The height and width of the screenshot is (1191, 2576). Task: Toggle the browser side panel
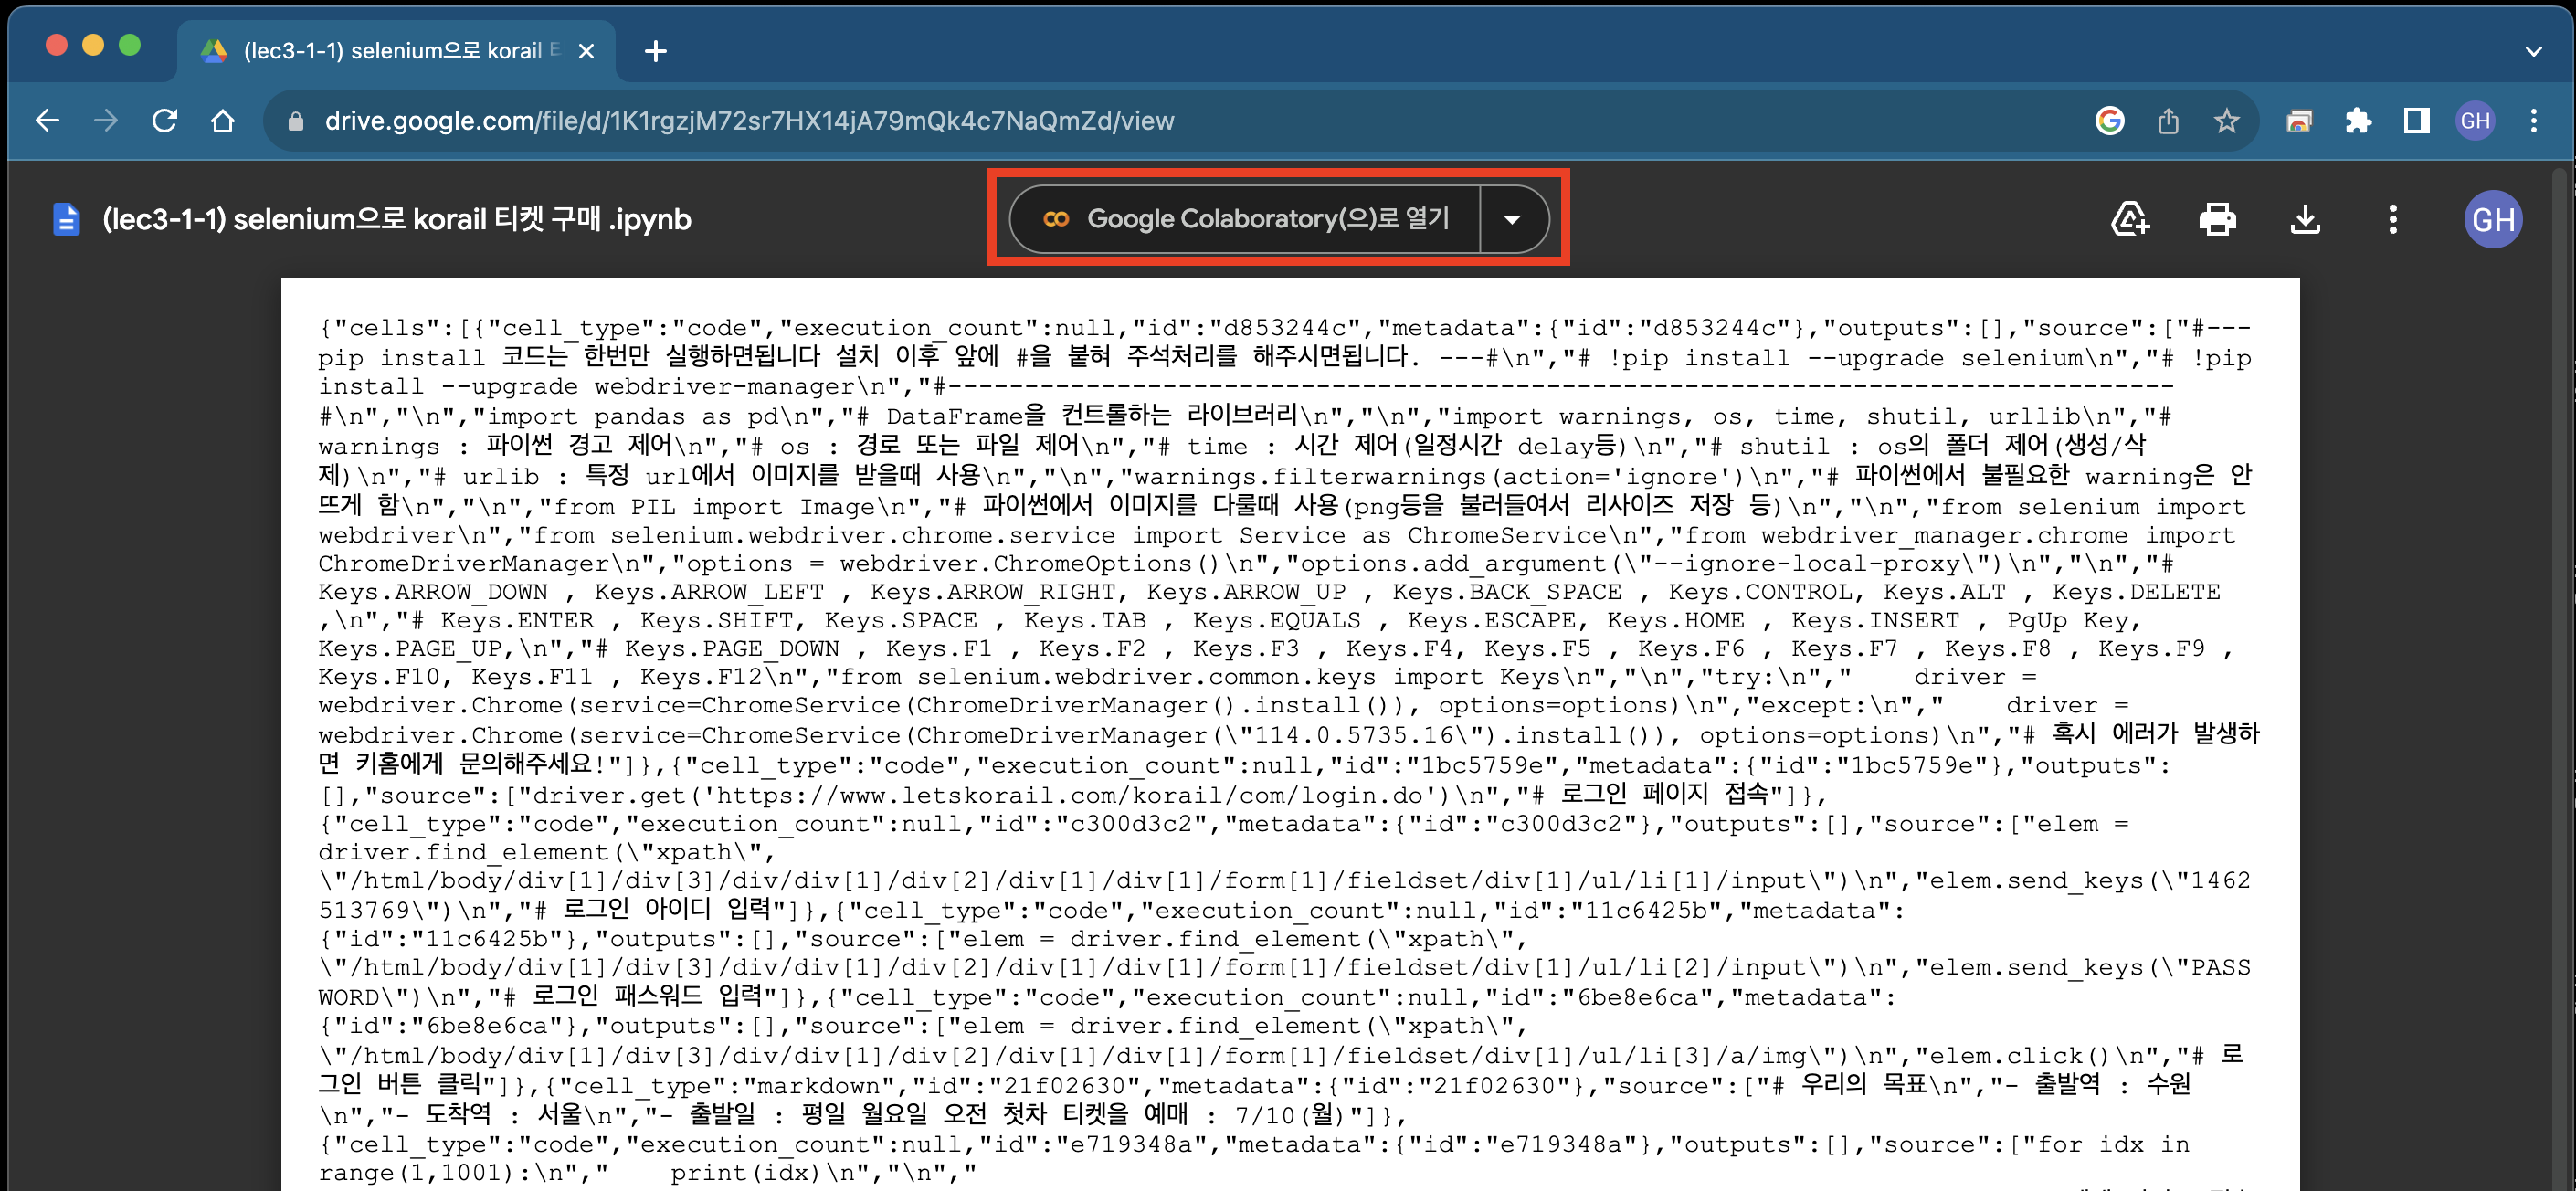pos(2417,121)
